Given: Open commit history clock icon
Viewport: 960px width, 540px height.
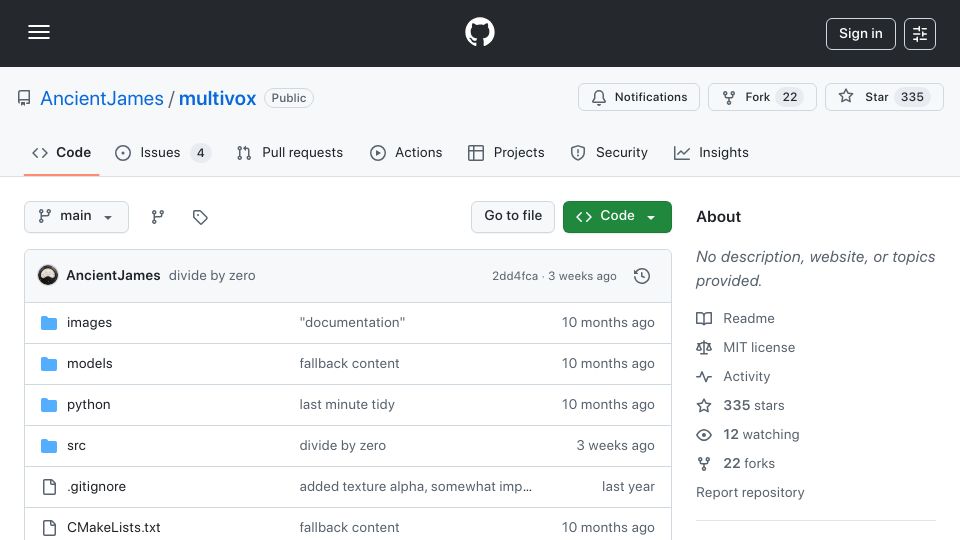Looking at the screenshot, I should pyautogui.click(x=642, y=276).
